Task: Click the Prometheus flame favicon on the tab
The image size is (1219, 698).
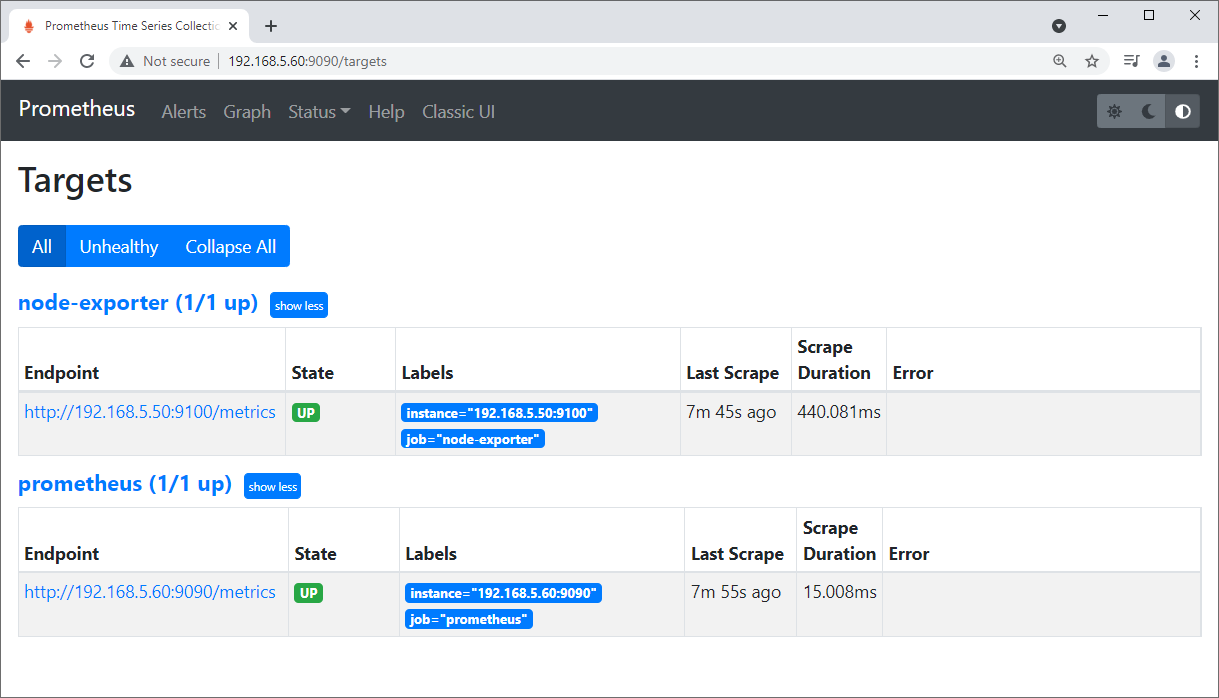Action: (x=28, y=26)
